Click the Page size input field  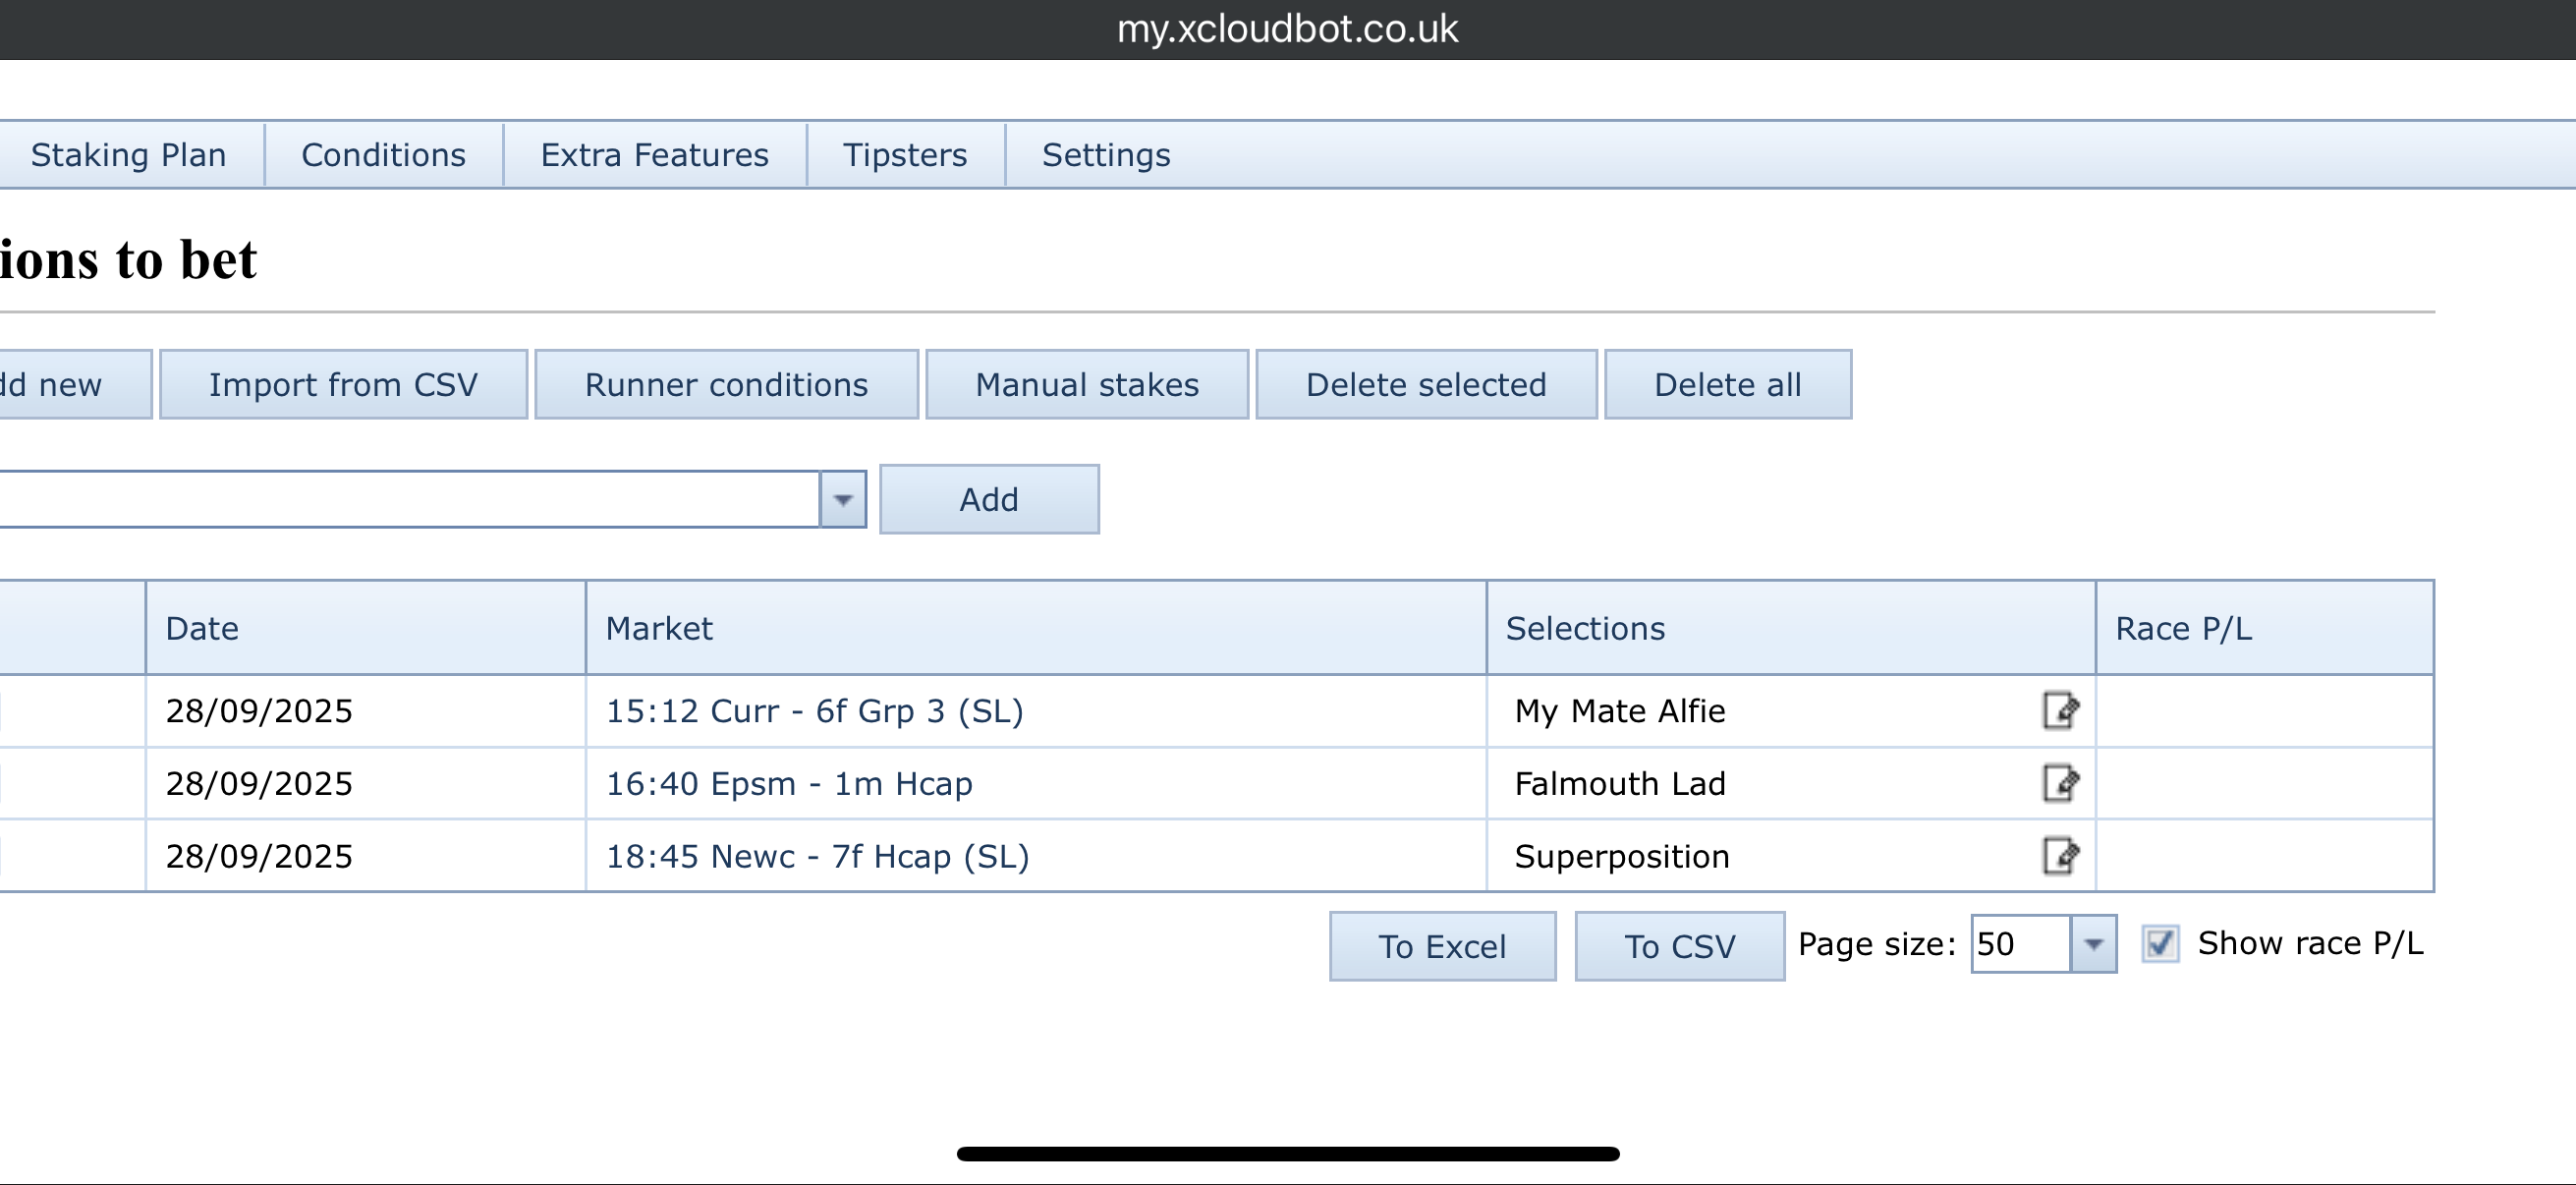[x=2018, y=943]
